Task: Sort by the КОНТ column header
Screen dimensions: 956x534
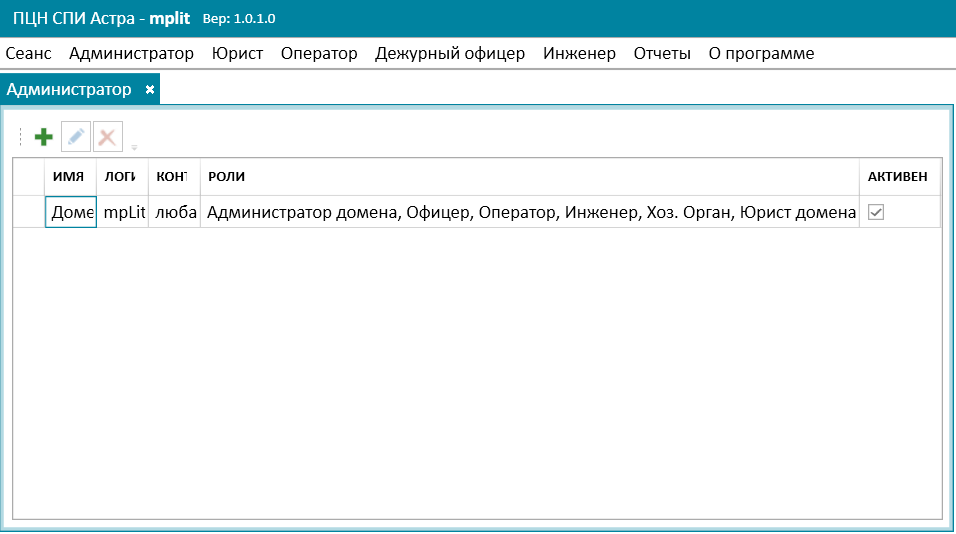Action: point(174,177)
